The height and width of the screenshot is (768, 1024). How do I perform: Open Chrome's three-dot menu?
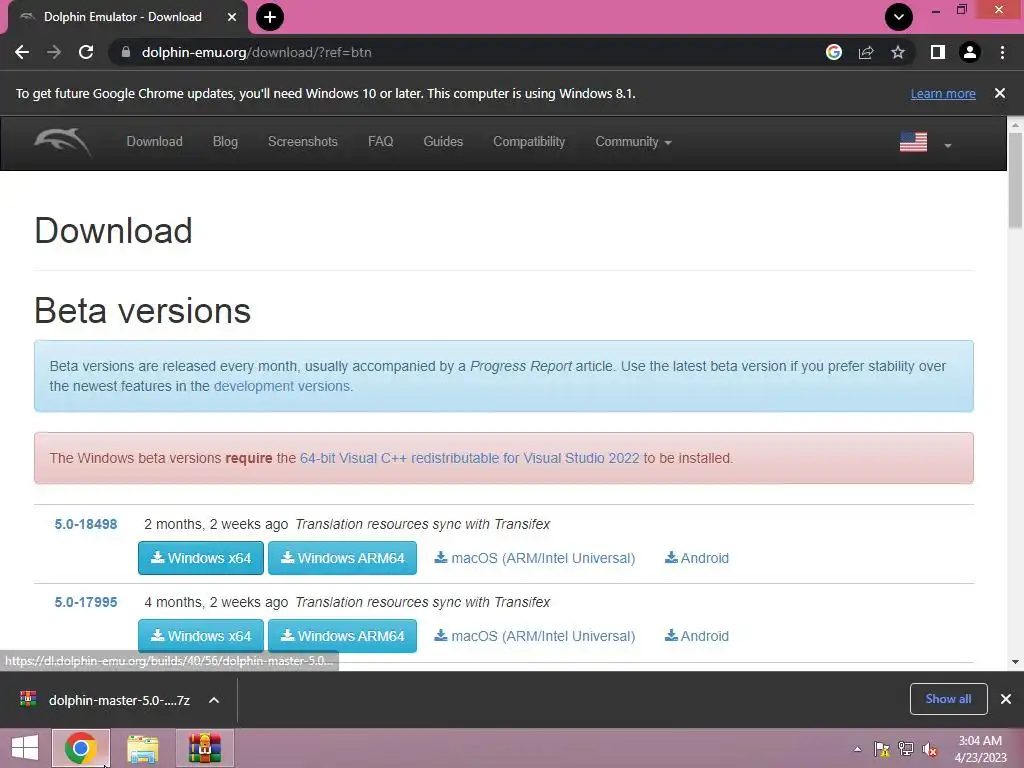tap(1002, 52)
